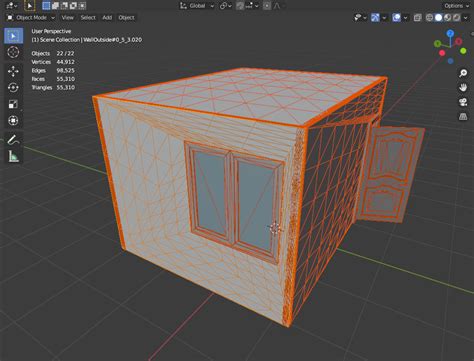The height and width of the screenshot is (361, 474).
Task: Open the overlays settings dropdown arrow
Action: 405,17
